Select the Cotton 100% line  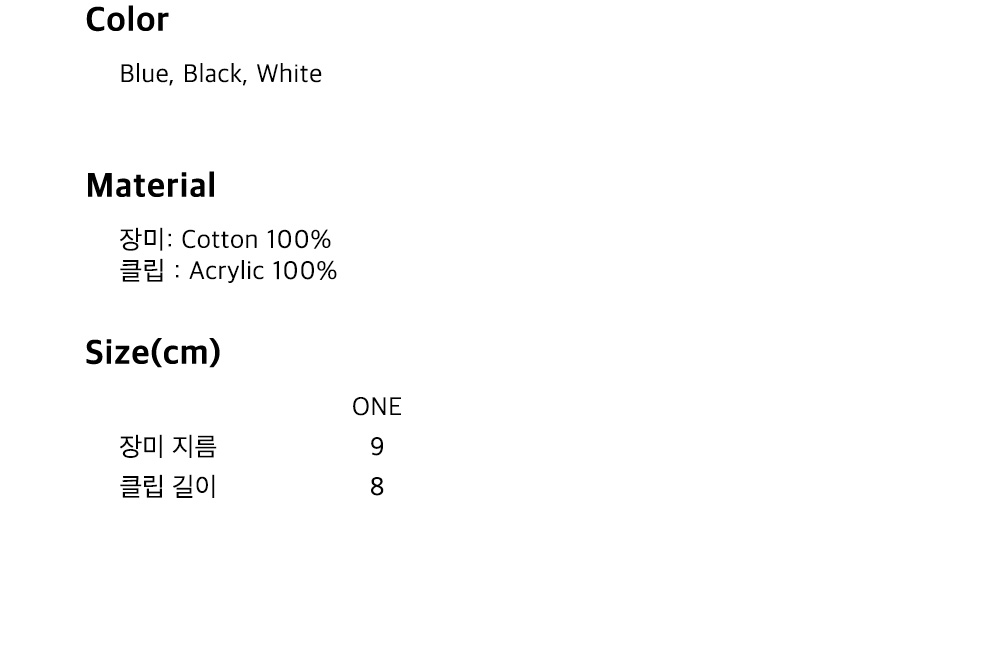pyautogui.click(x=225, y=239)
